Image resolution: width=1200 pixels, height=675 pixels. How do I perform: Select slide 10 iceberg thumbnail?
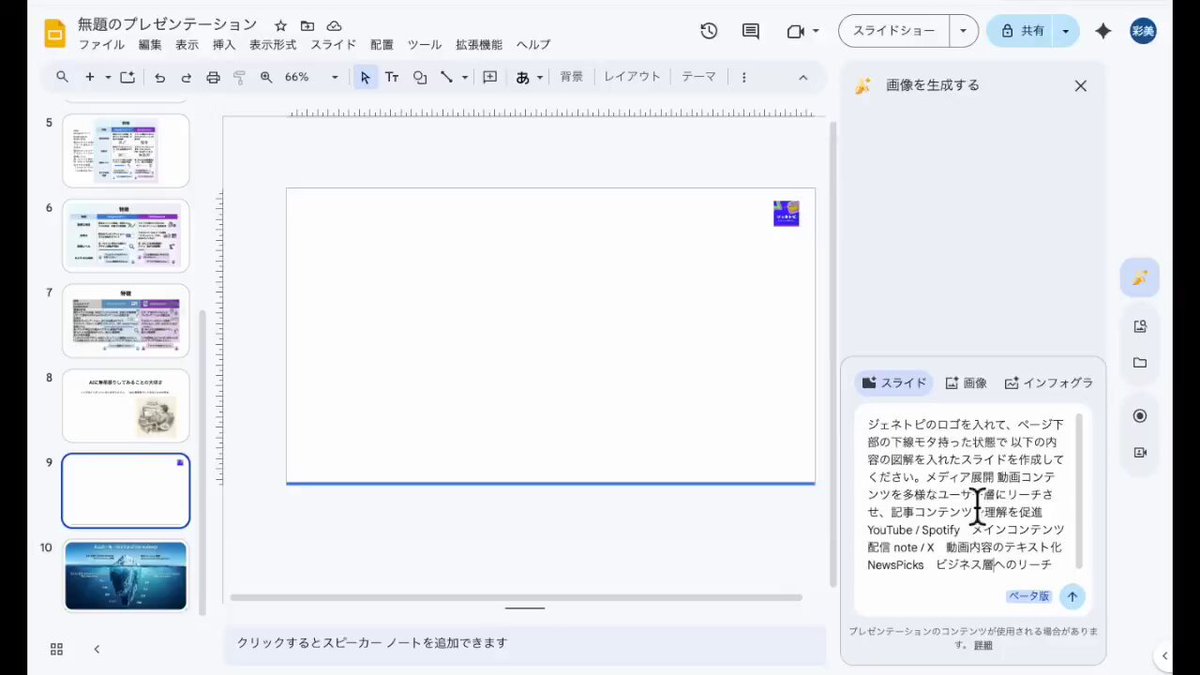[126, 575]
